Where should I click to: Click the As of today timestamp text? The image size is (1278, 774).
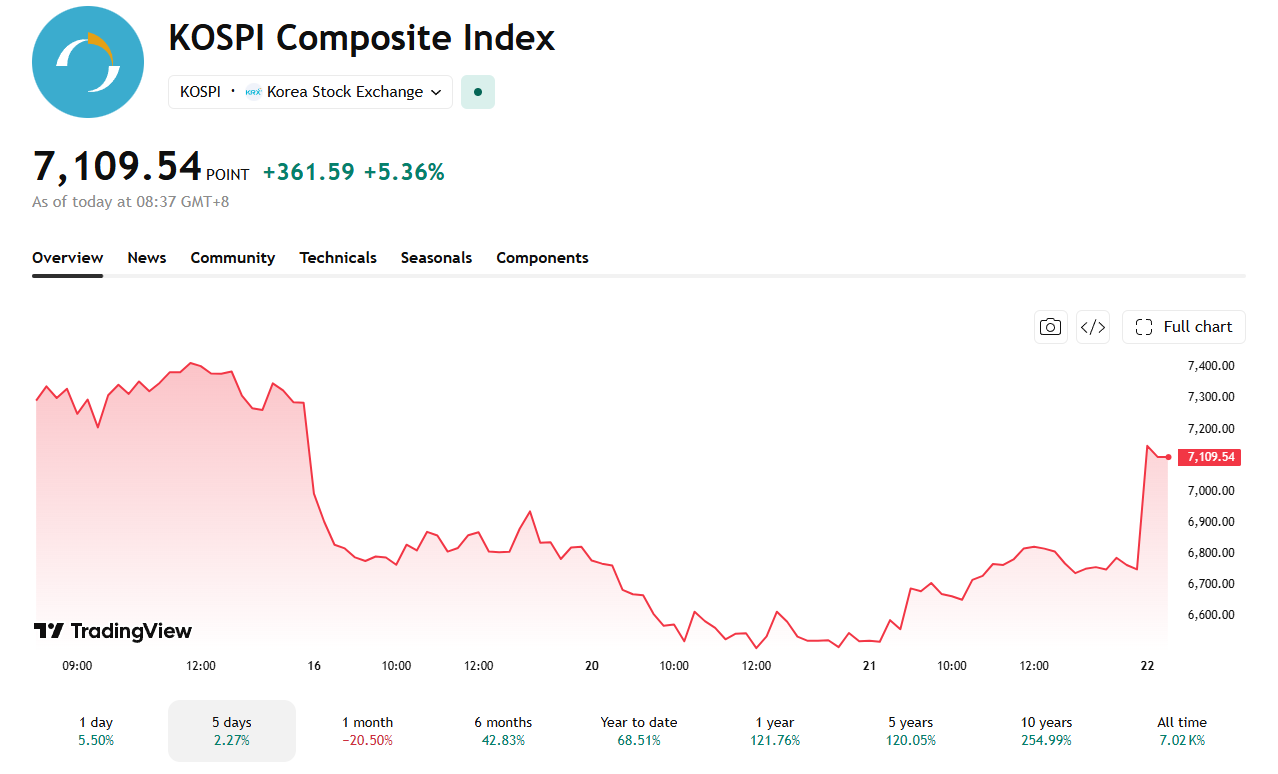click(131, 202)
